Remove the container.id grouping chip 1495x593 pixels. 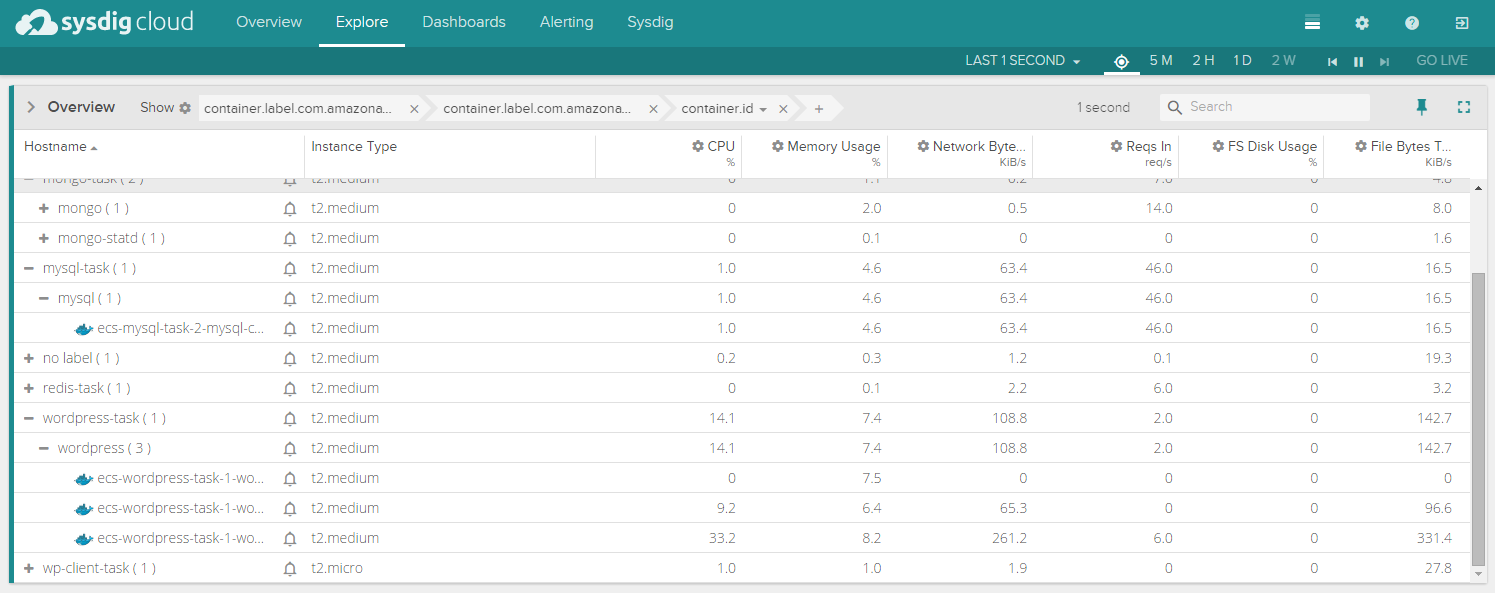pos(783,109)
